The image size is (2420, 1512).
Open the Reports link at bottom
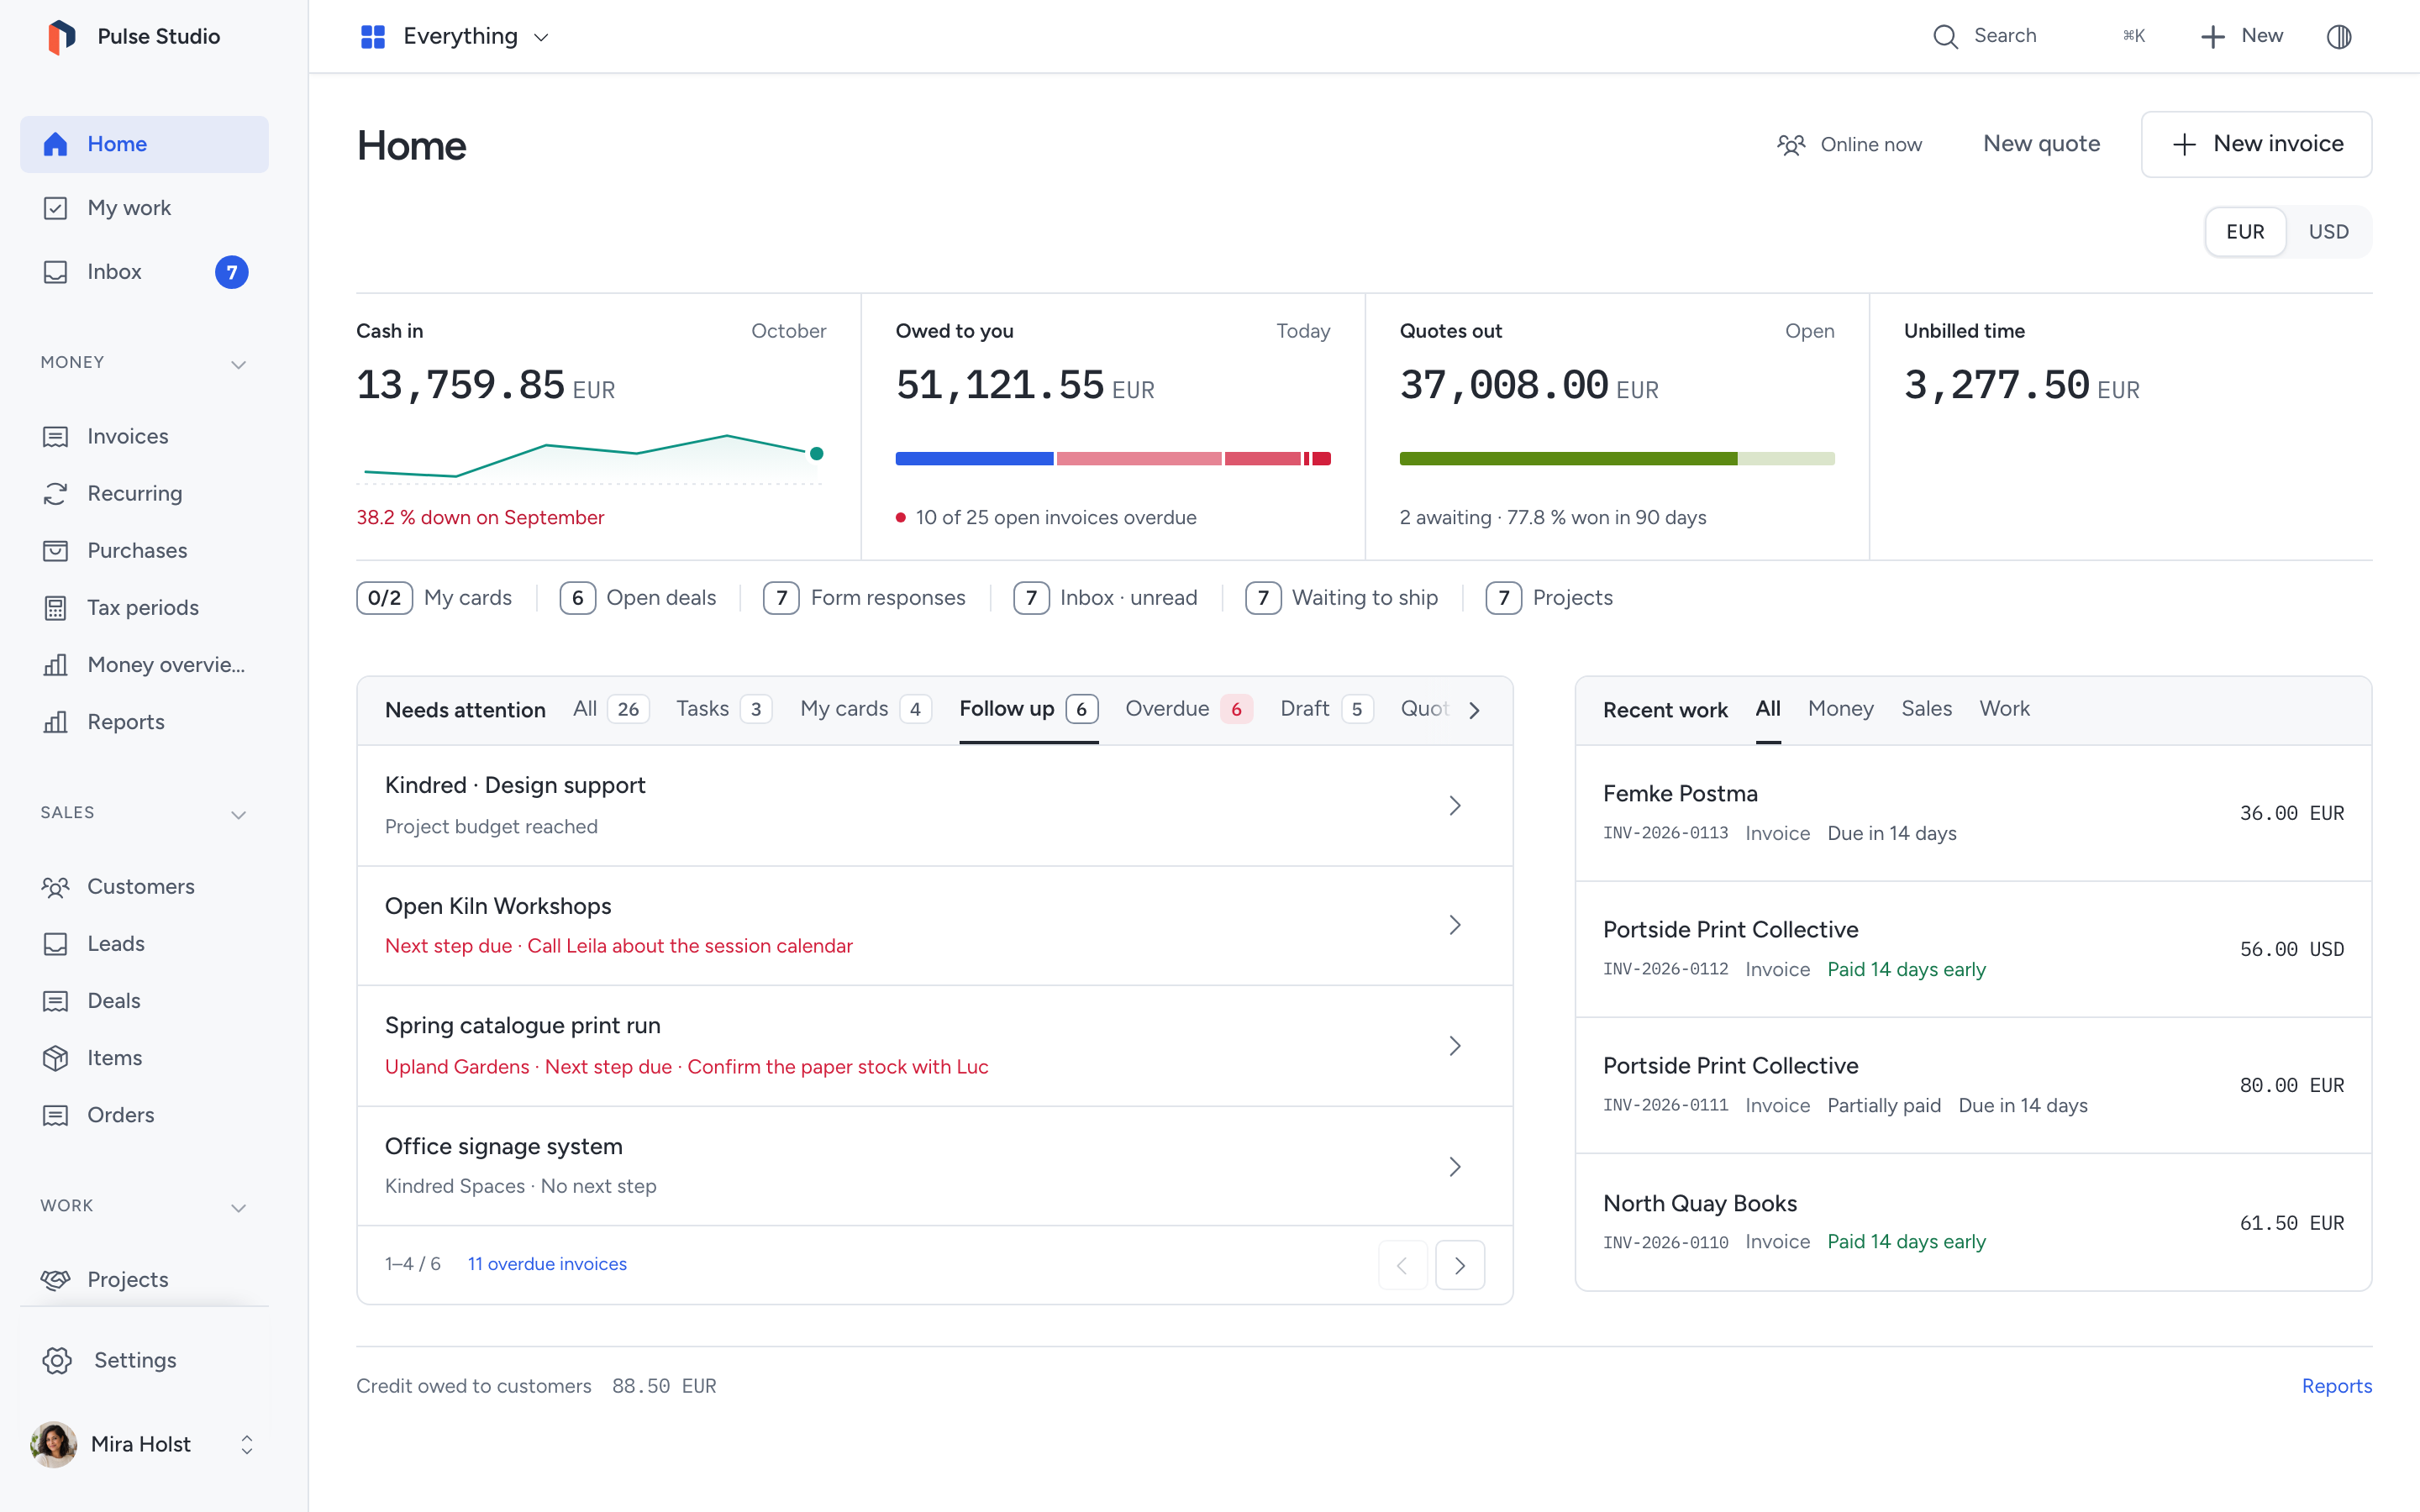click(2336, 1386)
